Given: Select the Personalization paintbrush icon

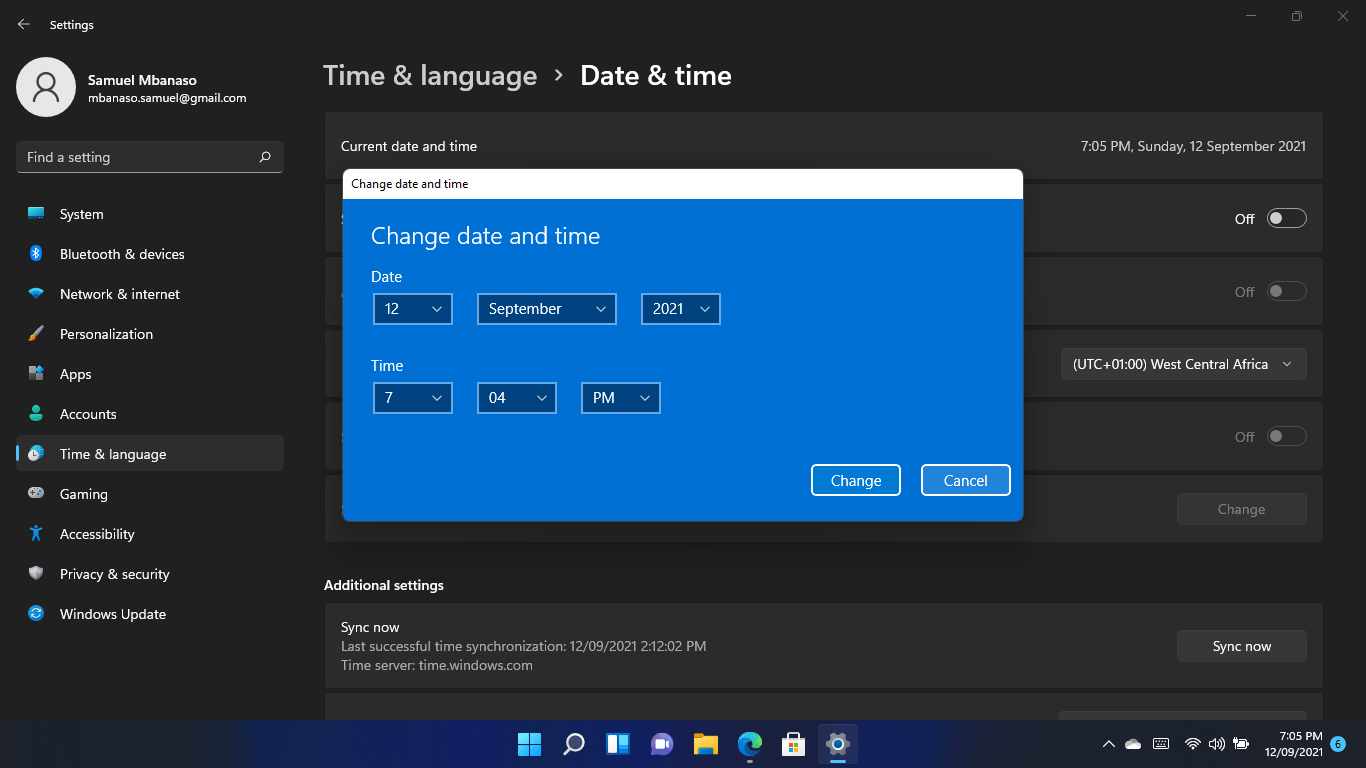Looking at the screenshot, I should pos(36,334).
